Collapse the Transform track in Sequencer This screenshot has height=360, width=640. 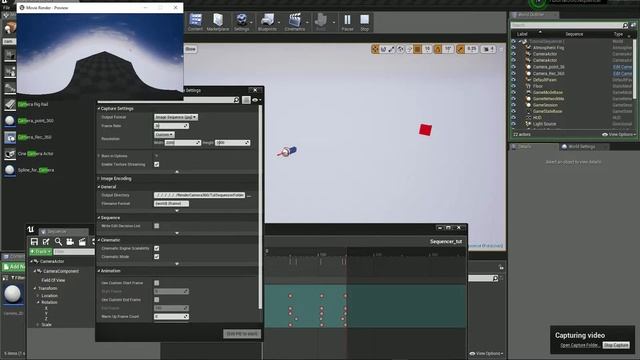pos(35,288)
